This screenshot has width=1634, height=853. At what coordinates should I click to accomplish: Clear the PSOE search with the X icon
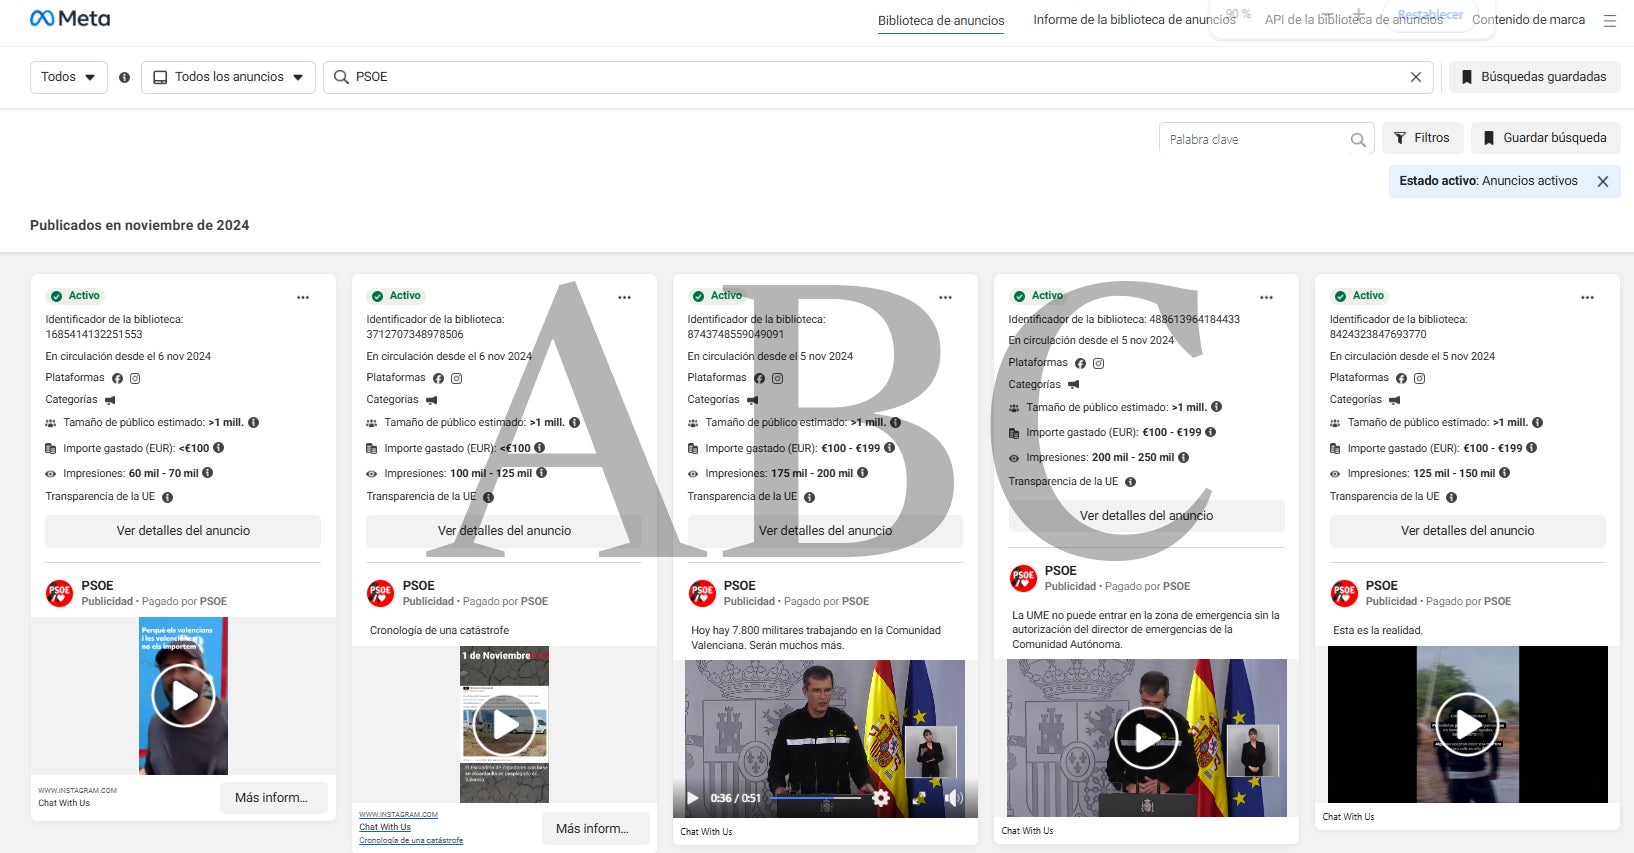(x=1415, y=77)
